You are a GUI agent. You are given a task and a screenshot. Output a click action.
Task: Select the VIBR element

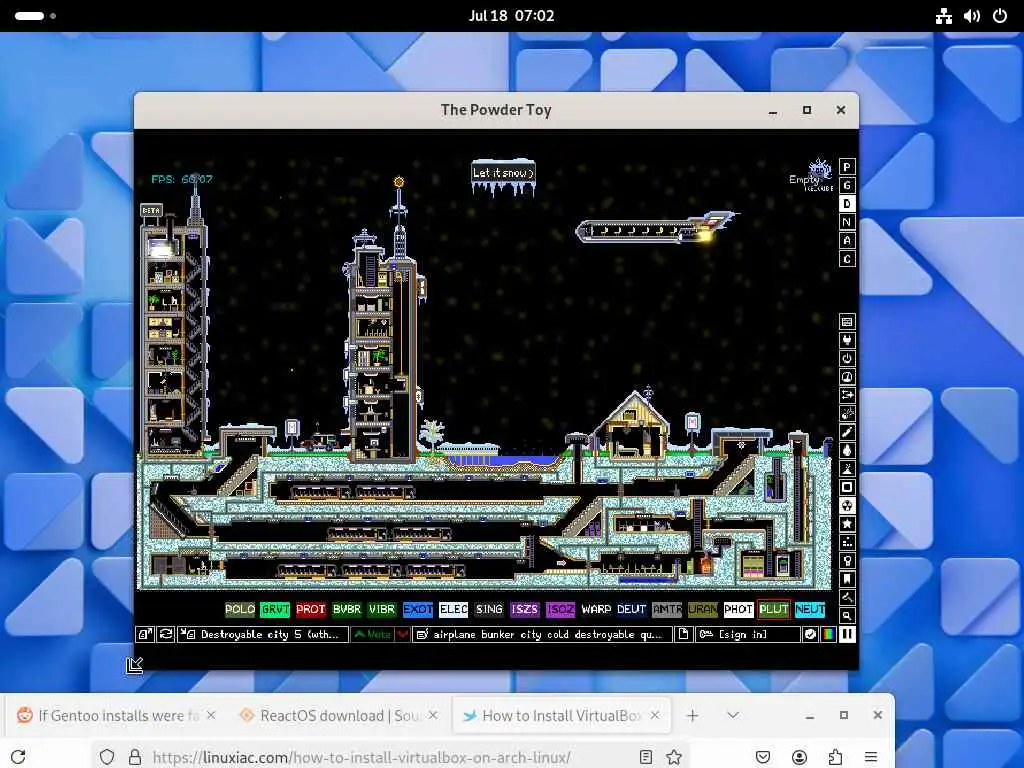click(x=382, y=609)
